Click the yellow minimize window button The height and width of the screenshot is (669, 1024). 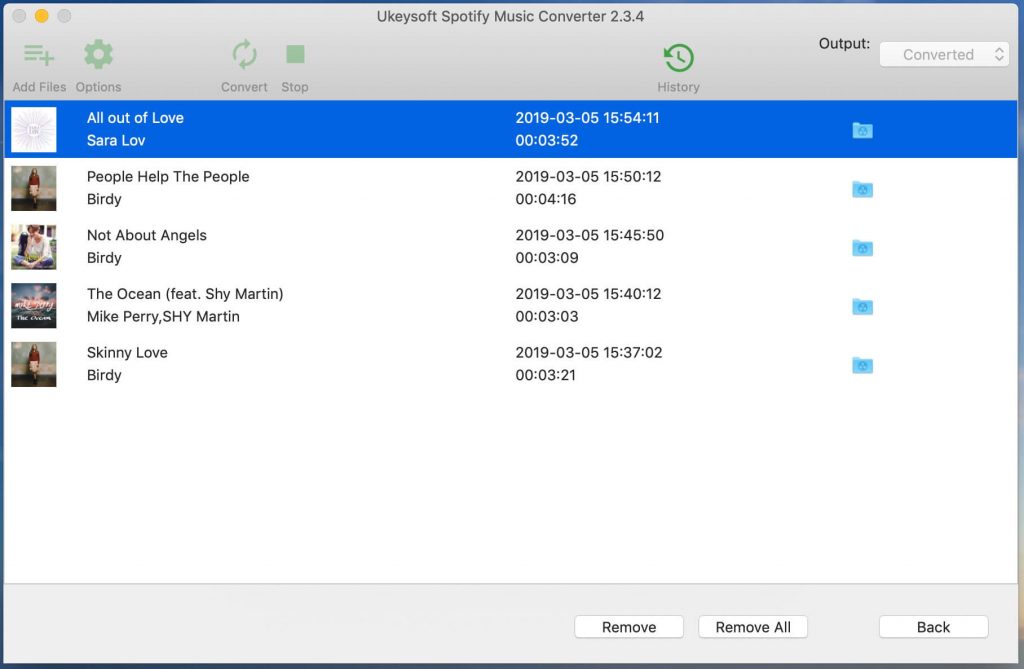point(41,16)
